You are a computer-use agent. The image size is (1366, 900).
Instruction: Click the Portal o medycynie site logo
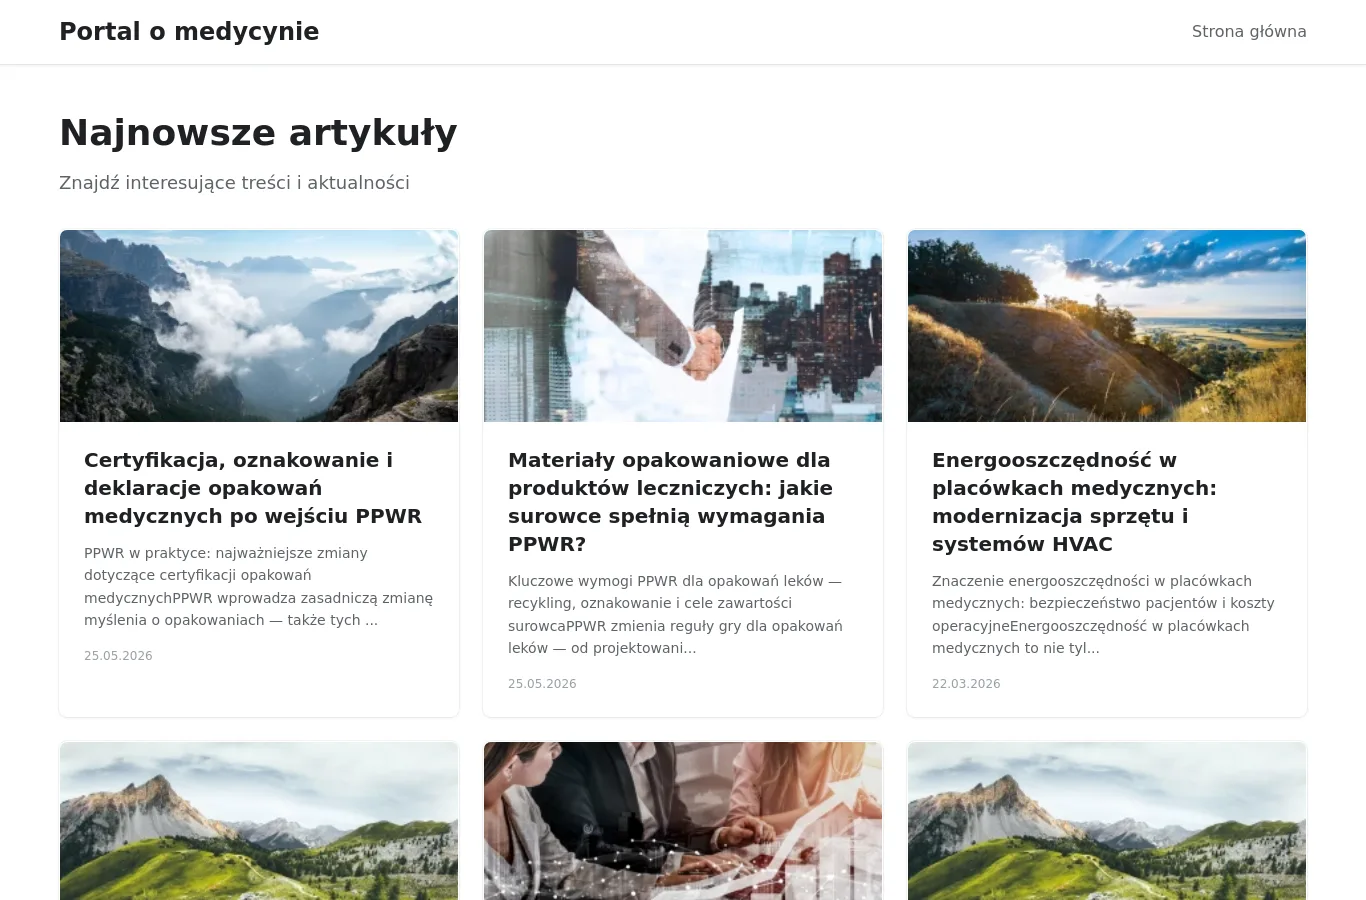(x=189, y=32)
